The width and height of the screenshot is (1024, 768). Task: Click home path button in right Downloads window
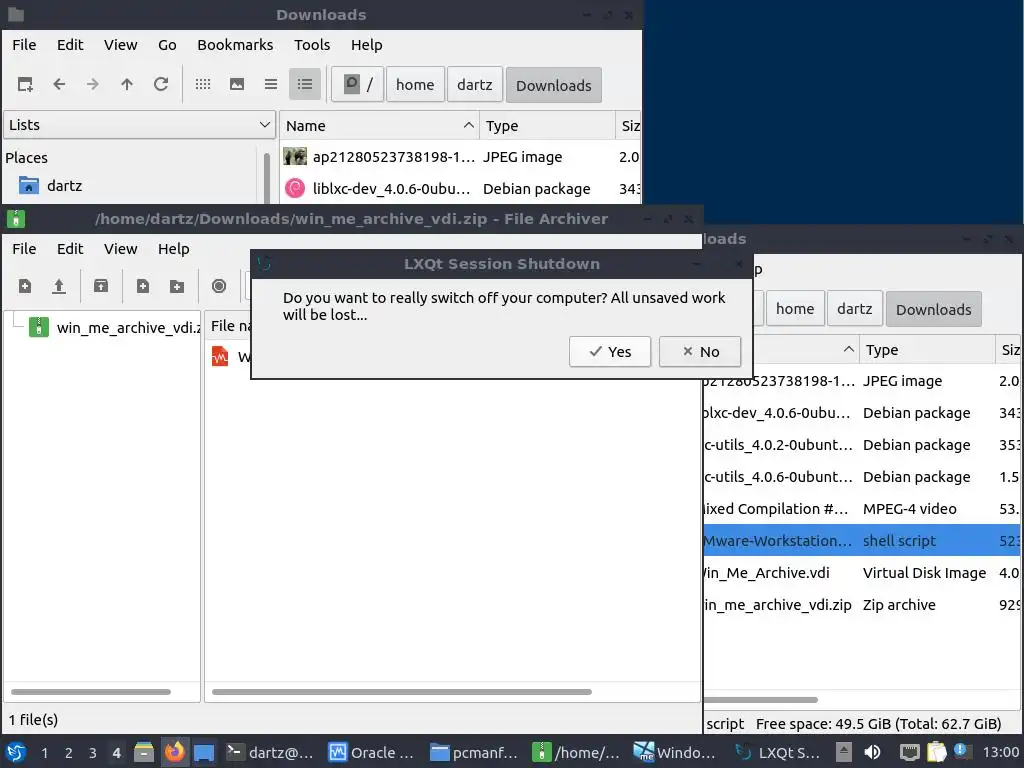795,309
